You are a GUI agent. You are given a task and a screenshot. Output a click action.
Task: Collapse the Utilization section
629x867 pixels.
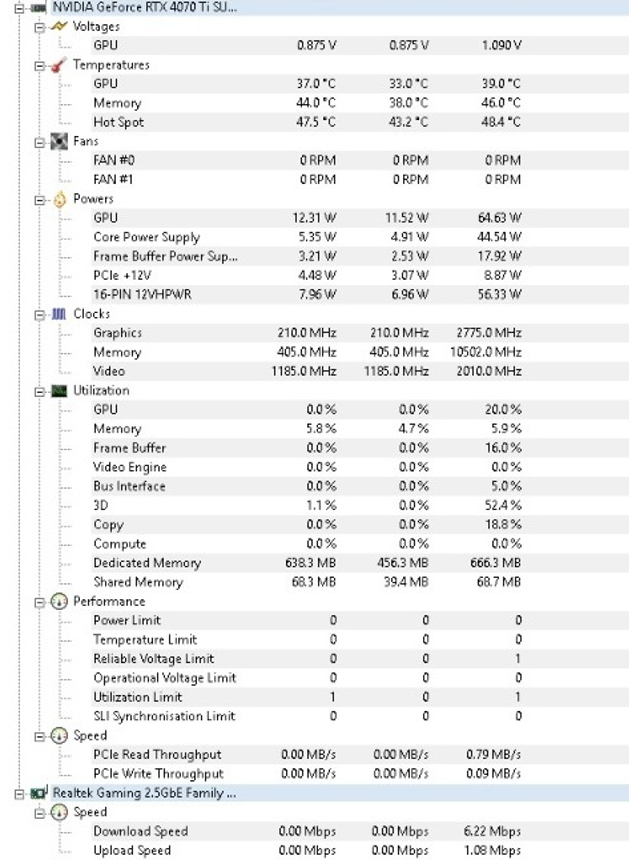[x=40, y=390]
